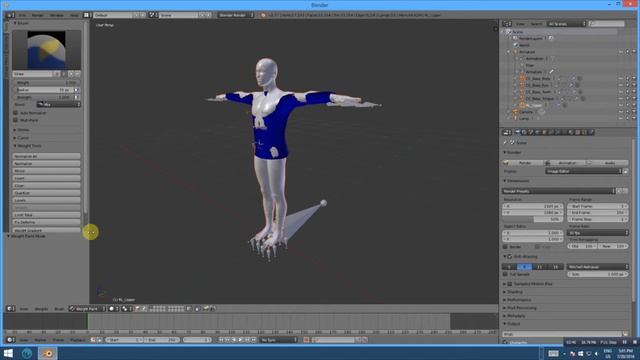640x360 pixels.
Task: Choose a render engine from Blender Render dropdown
Action: coord(236,15)
